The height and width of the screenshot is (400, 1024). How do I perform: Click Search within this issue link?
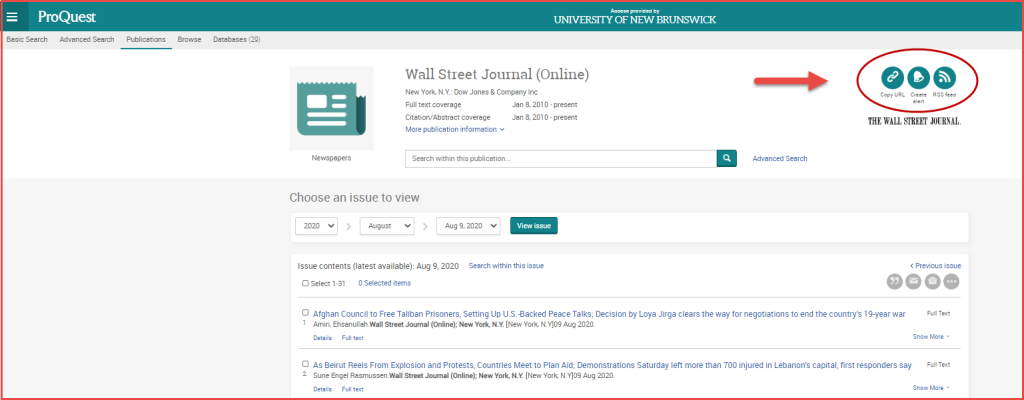[506, 266]
